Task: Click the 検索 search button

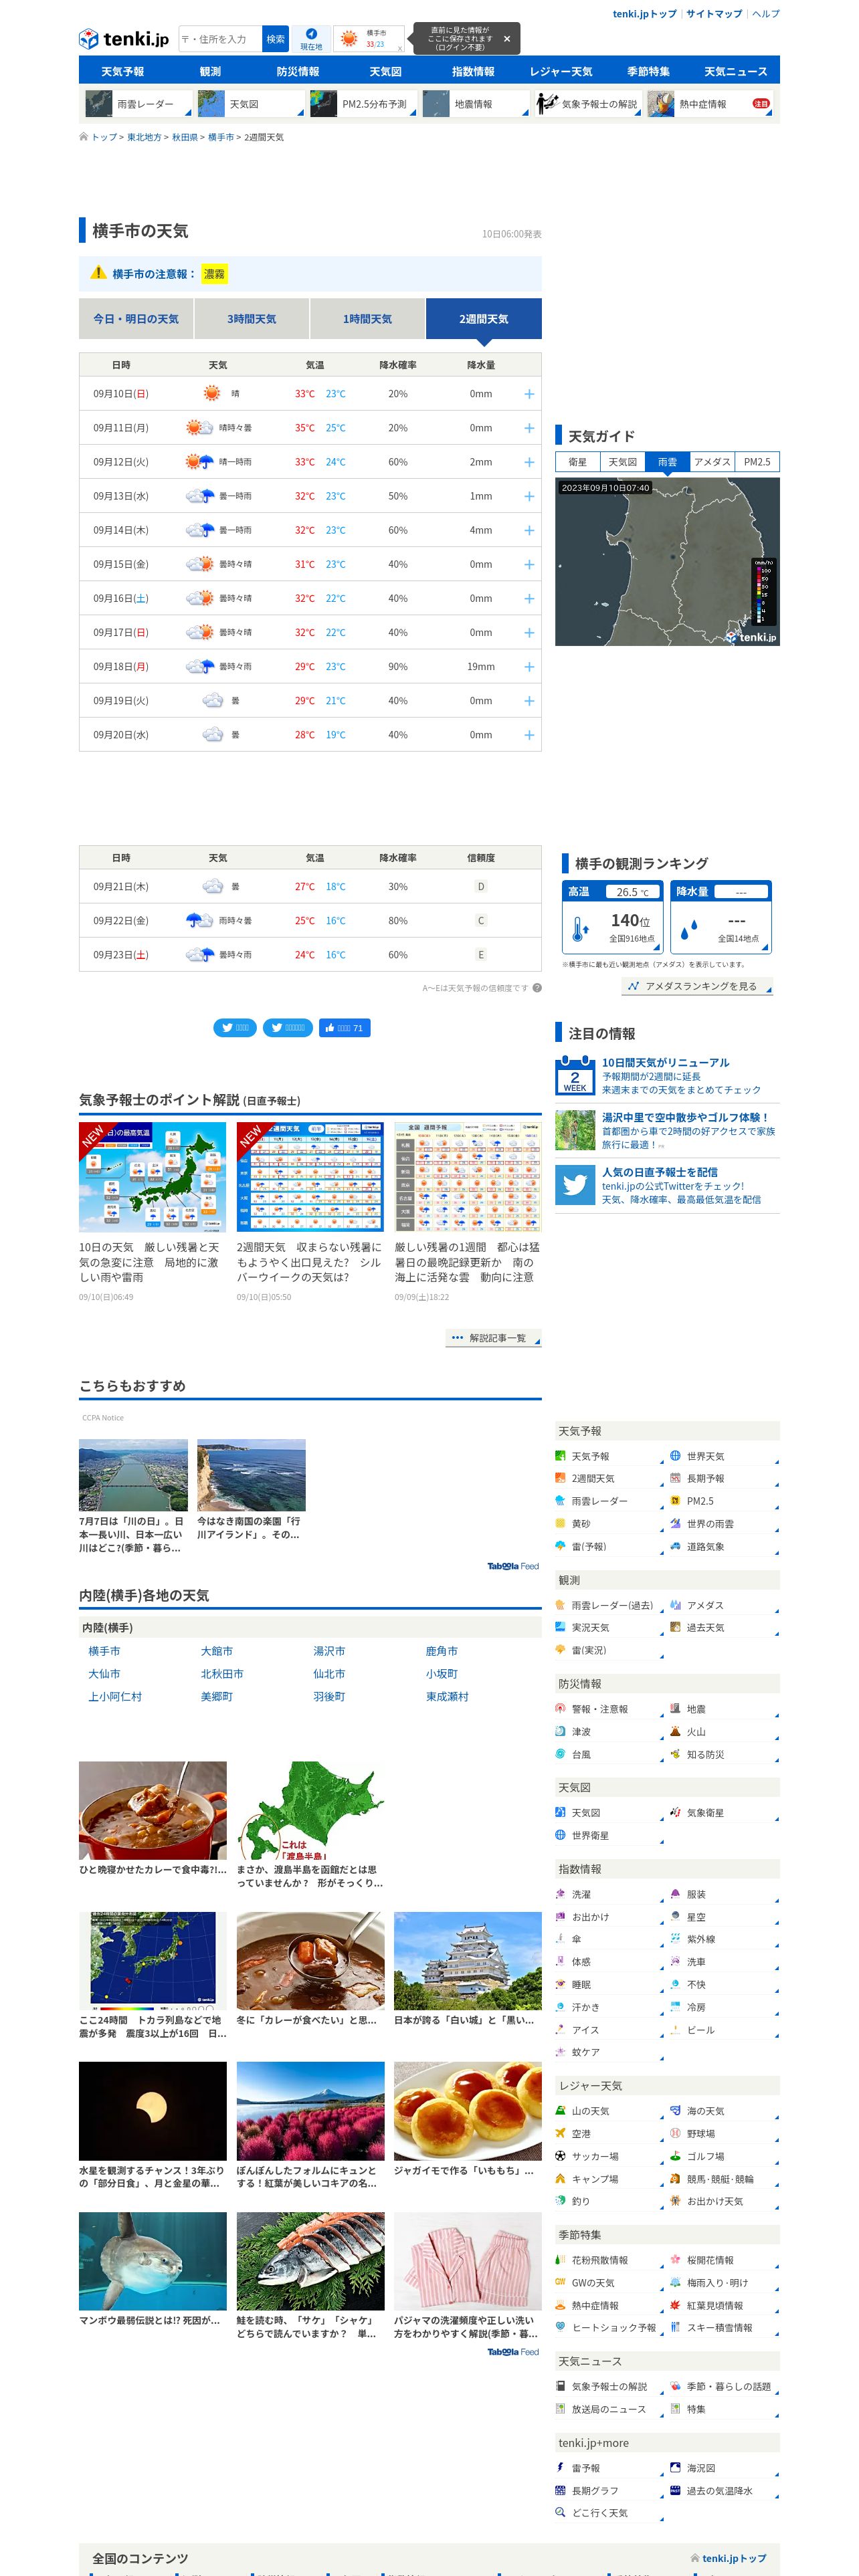Action: pyautogui.click(x=275, y=39)
